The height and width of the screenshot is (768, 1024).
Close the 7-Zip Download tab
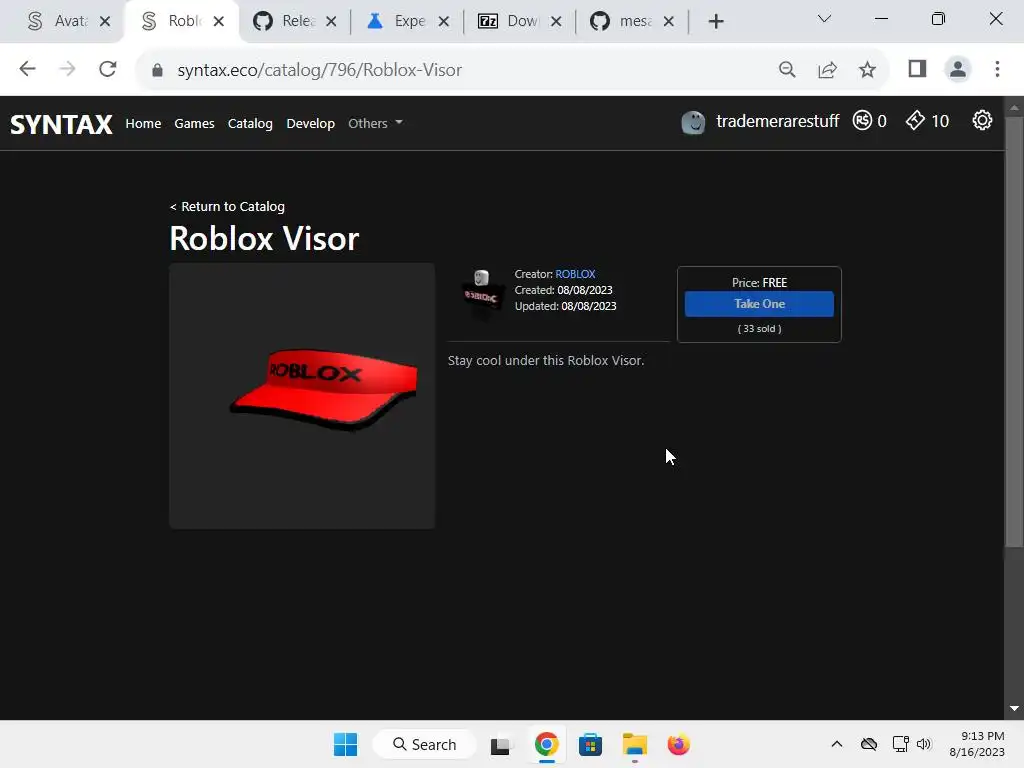[x=556, y=22]
